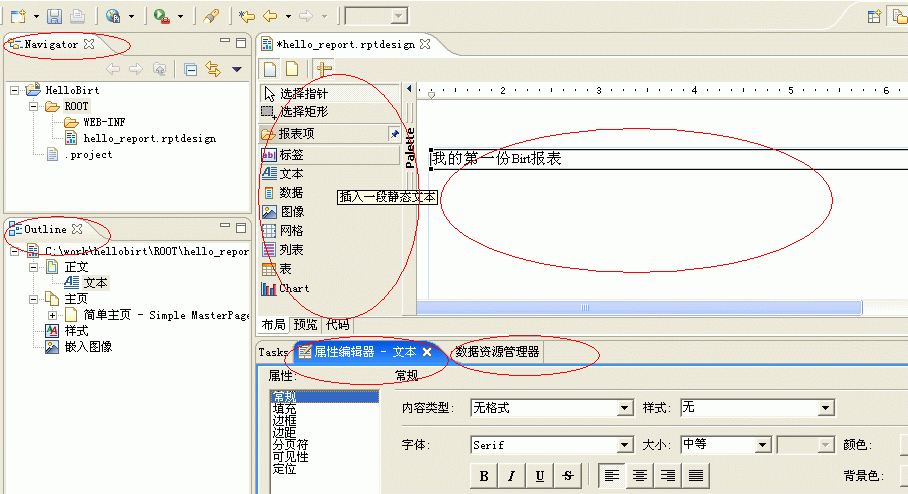Collapse the HelloBirt project node
Image resolution: width=908 pixels, height=494 pixels.
point(15,90)
